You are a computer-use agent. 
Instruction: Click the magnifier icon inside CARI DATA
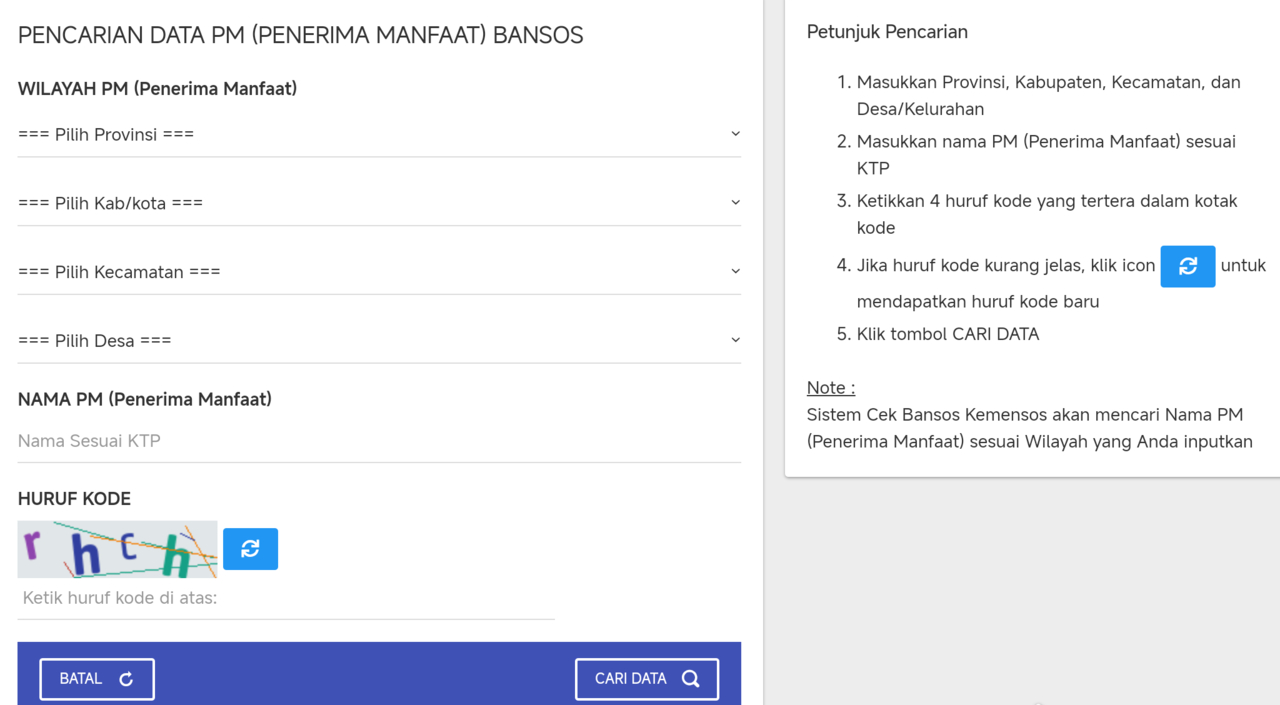(x=690, y=679)
